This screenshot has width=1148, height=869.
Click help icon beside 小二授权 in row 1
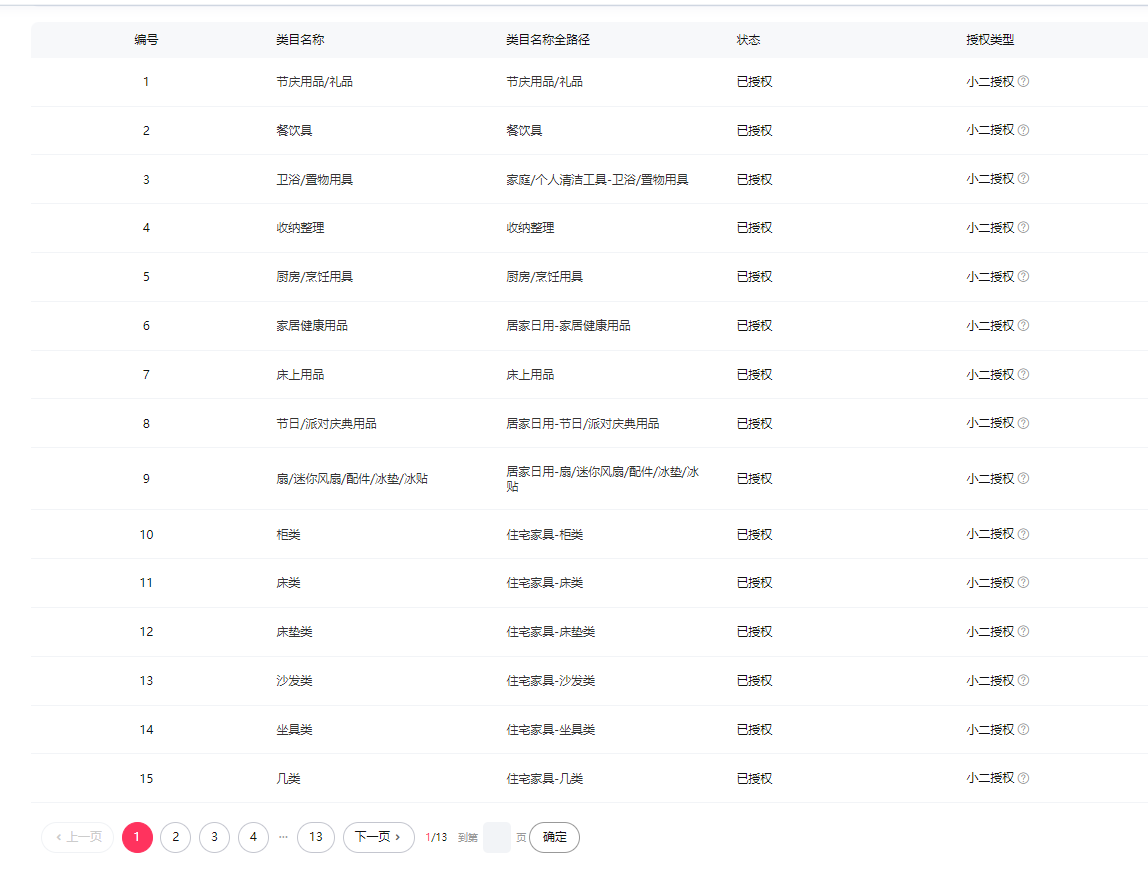1023,82
